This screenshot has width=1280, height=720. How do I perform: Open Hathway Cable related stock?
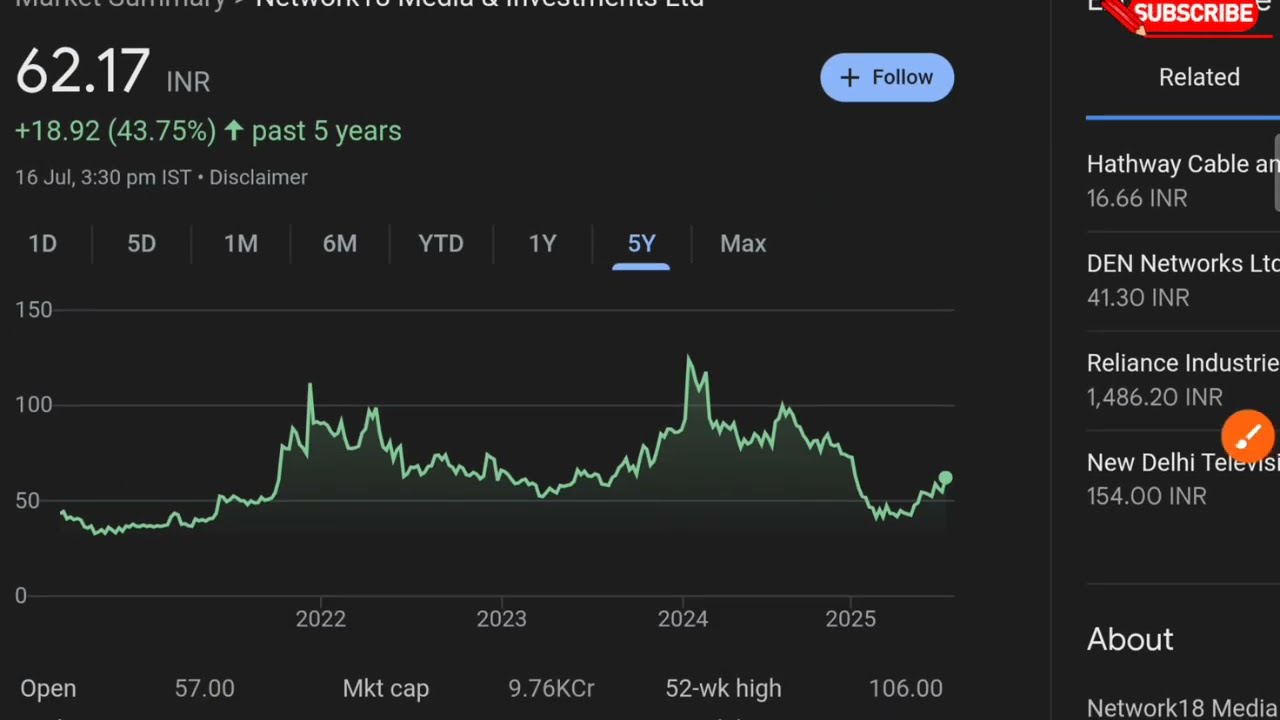point(1183,180)
